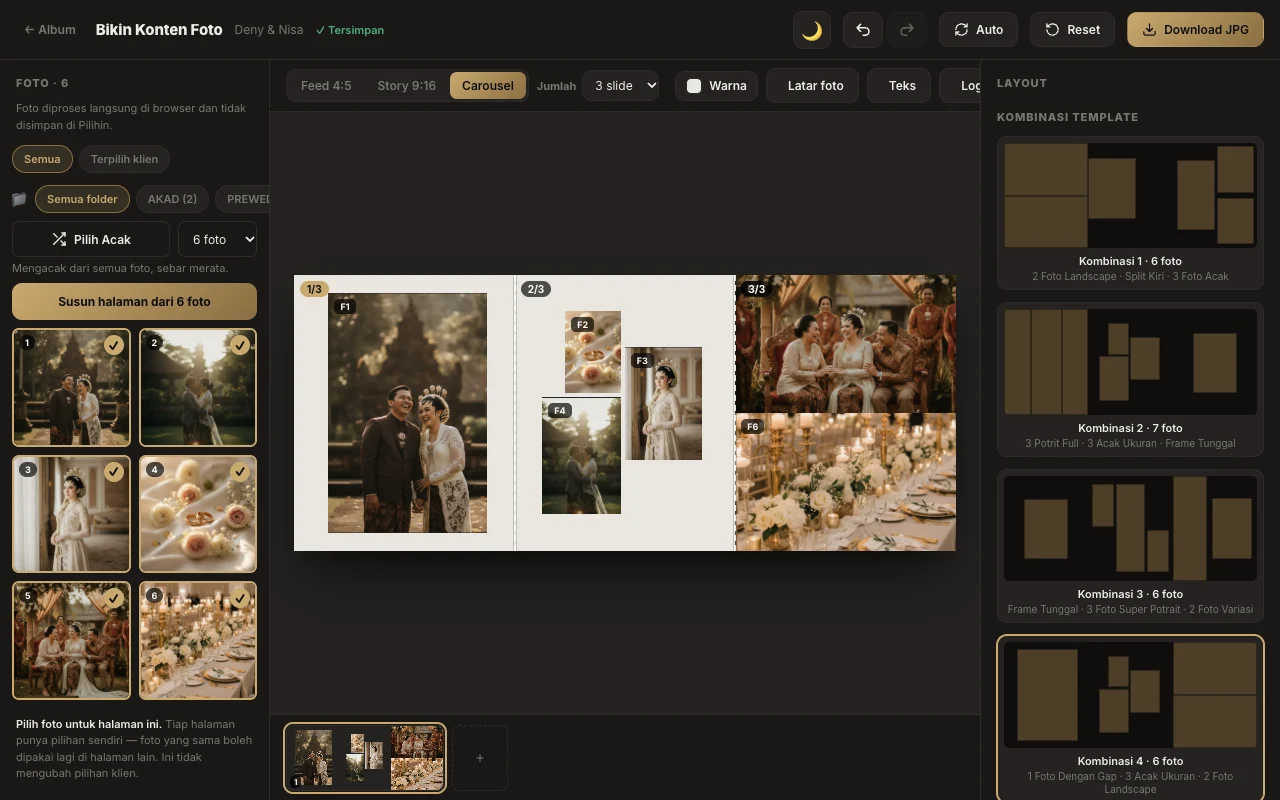
Task: Choose Kombinasi 2 · 7 foto template
Action: pyautogui.click(x=1130, y=380)
